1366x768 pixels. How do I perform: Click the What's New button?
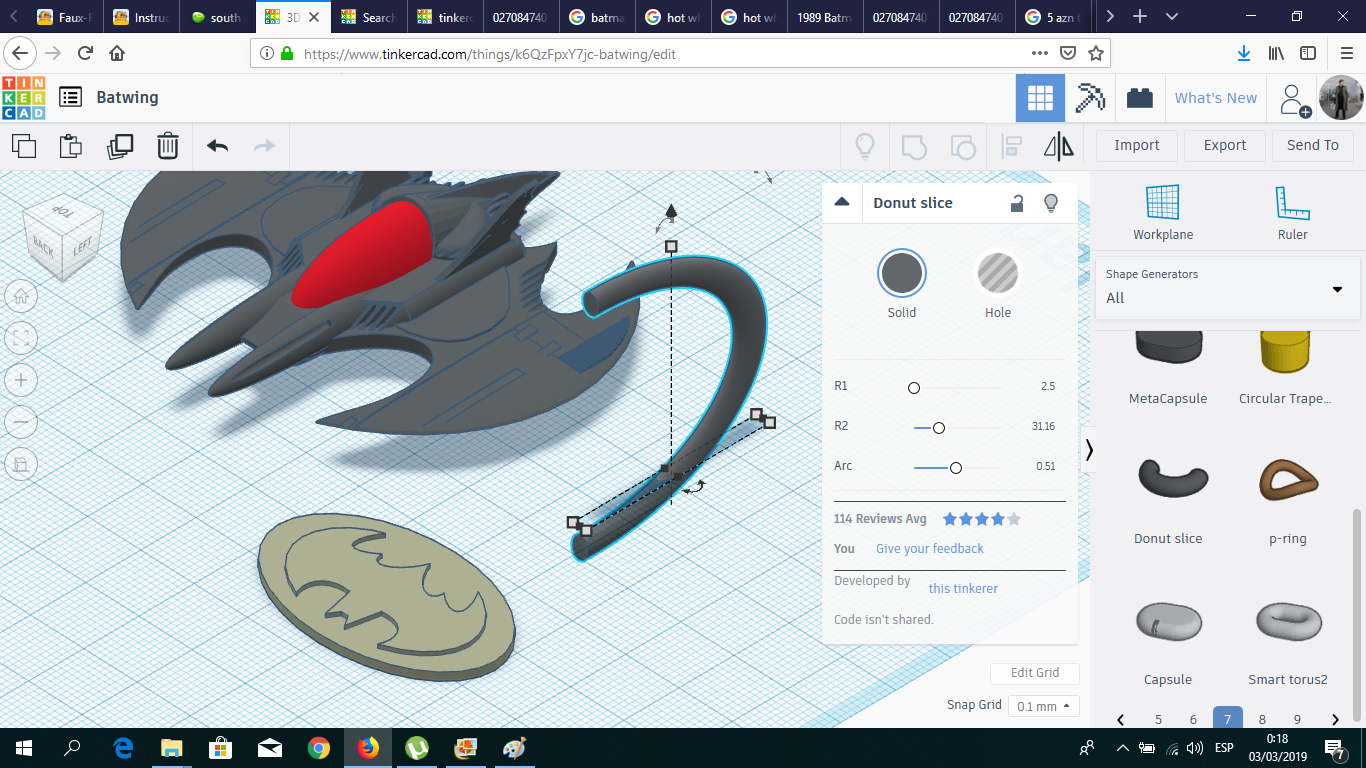(x=1216, y=98)
